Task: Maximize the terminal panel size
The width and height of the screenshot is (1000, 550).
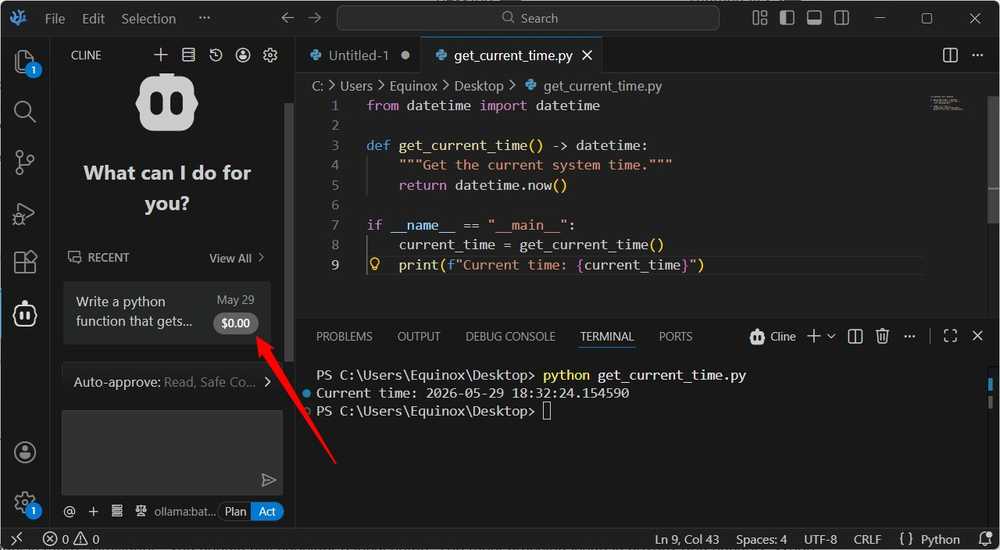Action: point(950,336)
